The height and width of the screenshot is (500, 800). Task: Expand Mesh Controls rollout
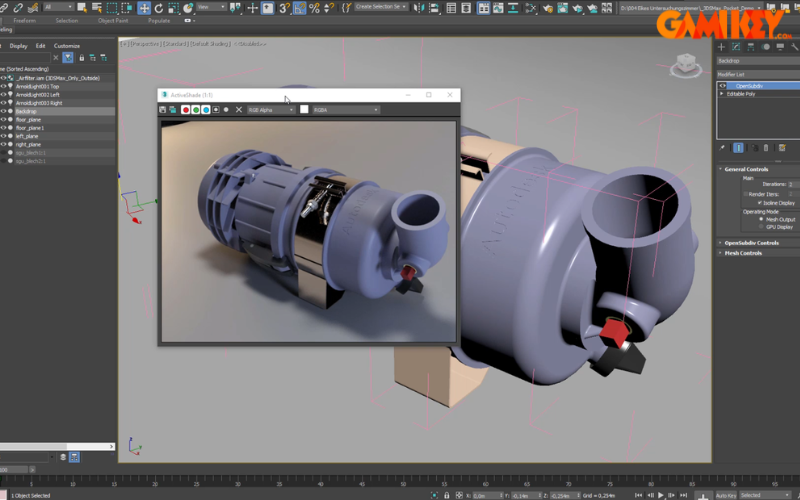click(743, 253)
